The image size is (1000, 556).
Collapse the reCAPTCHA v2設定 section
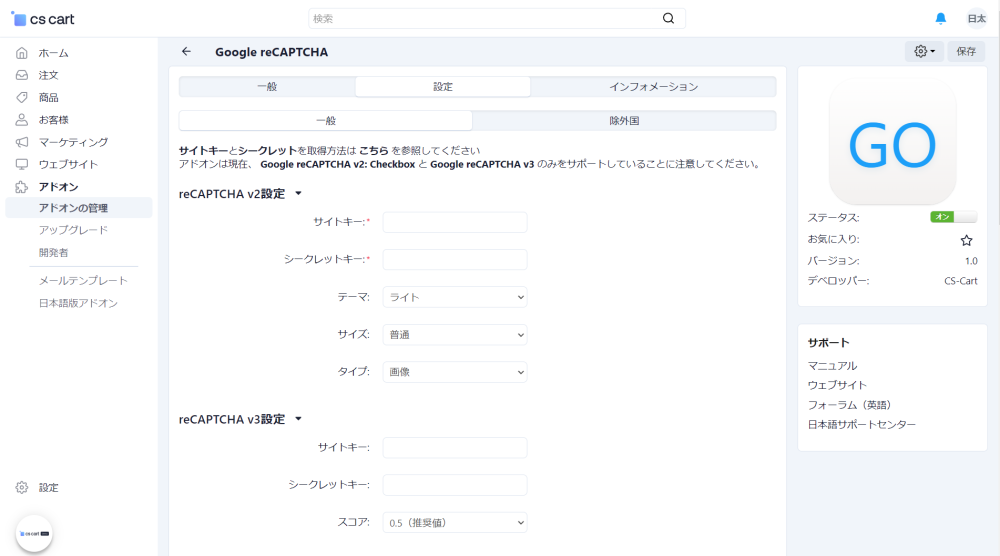coord(240,193)
